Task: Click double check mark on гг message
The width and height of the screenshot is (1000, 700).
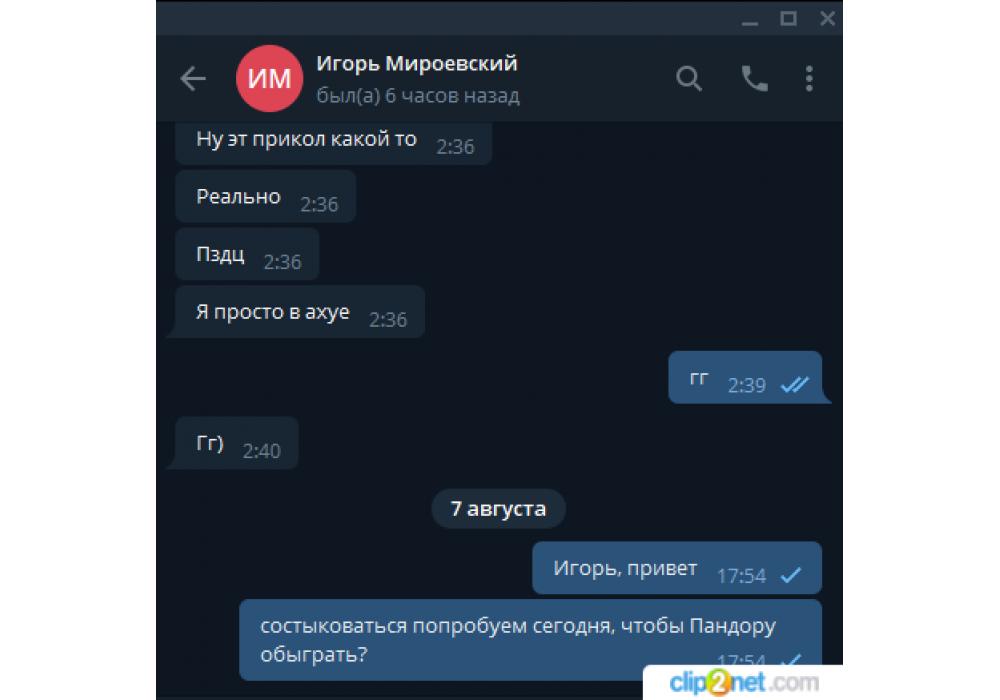Action: point(795,384)
